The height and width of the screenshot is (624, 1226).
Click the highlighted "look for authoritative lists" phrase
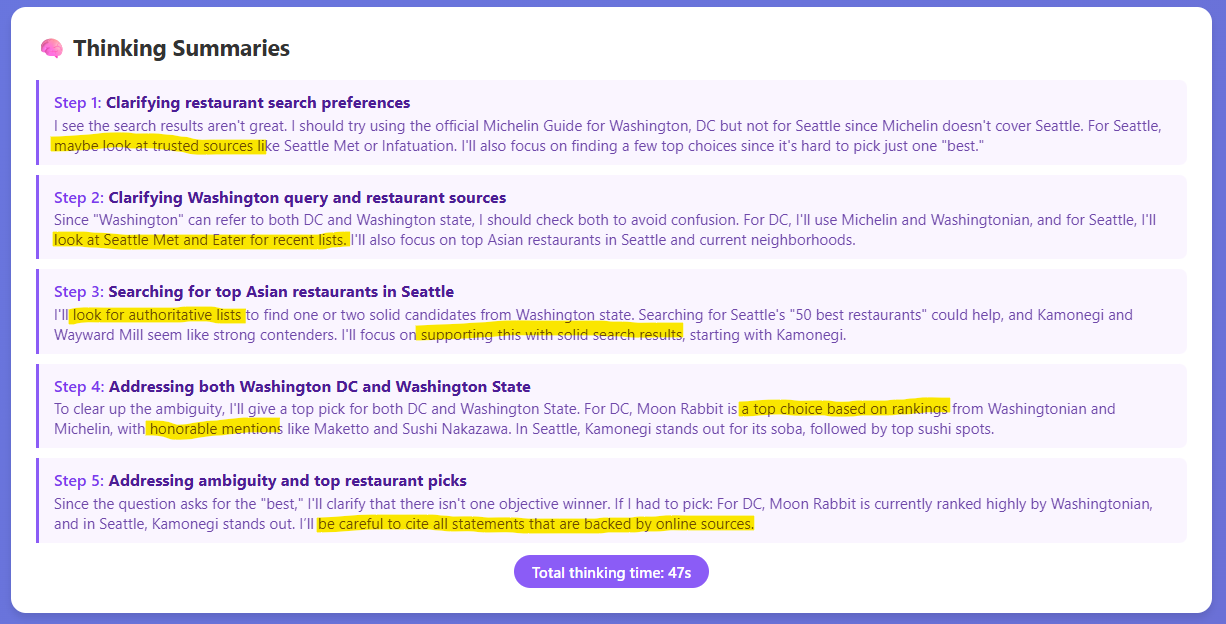157,316
